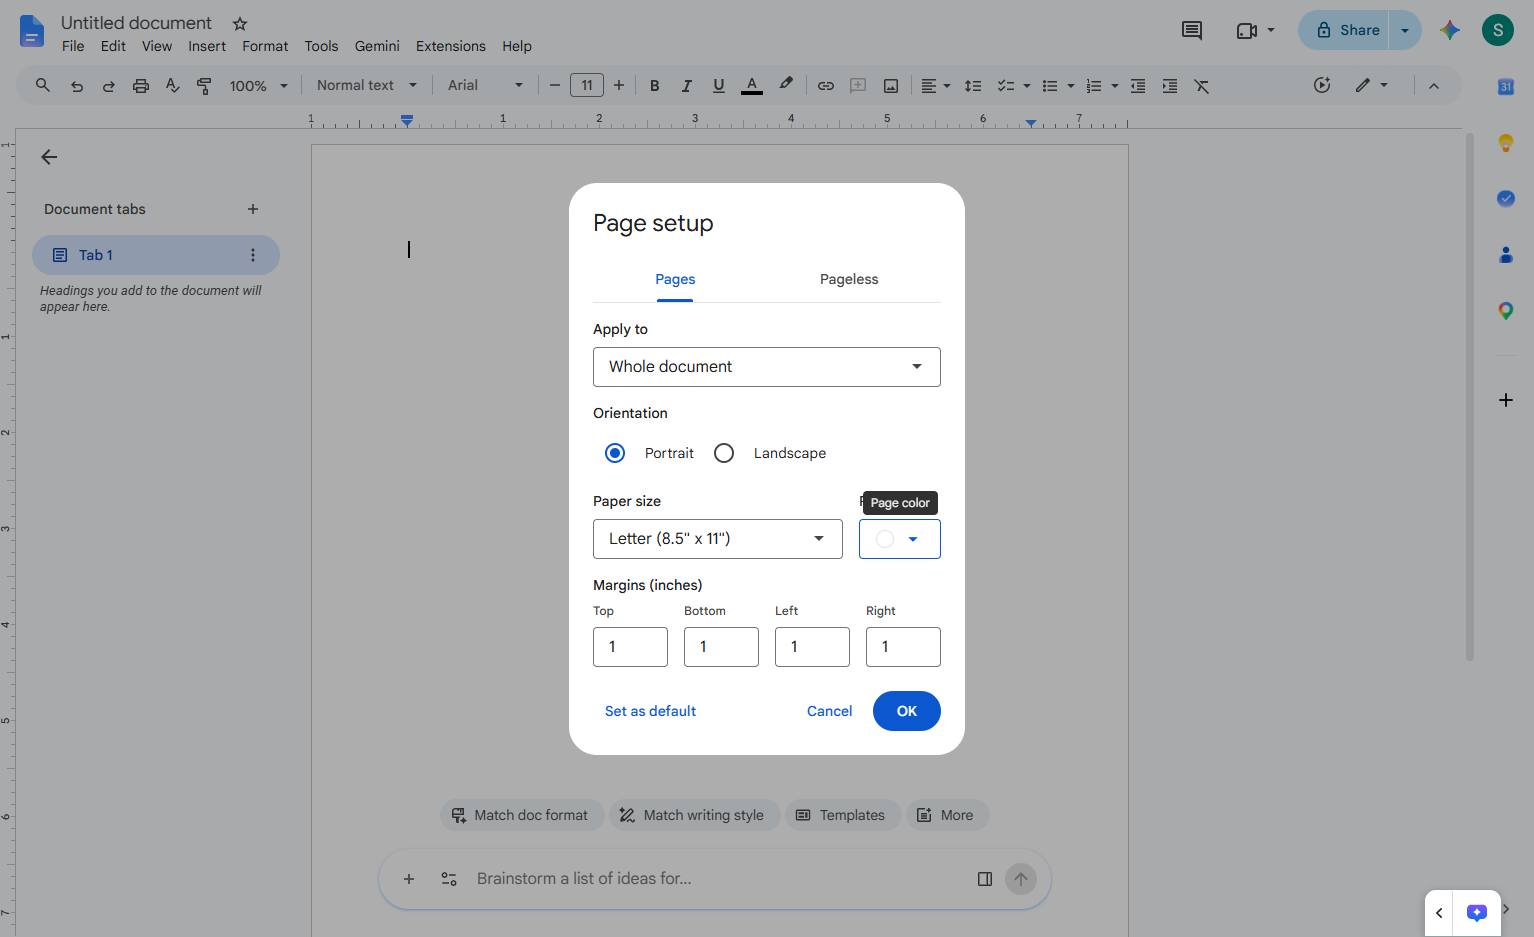Click the OK button in Page setup
The width and height of the screenshot is (1534, 937).
pyautogui.click(x=907, y=711)
